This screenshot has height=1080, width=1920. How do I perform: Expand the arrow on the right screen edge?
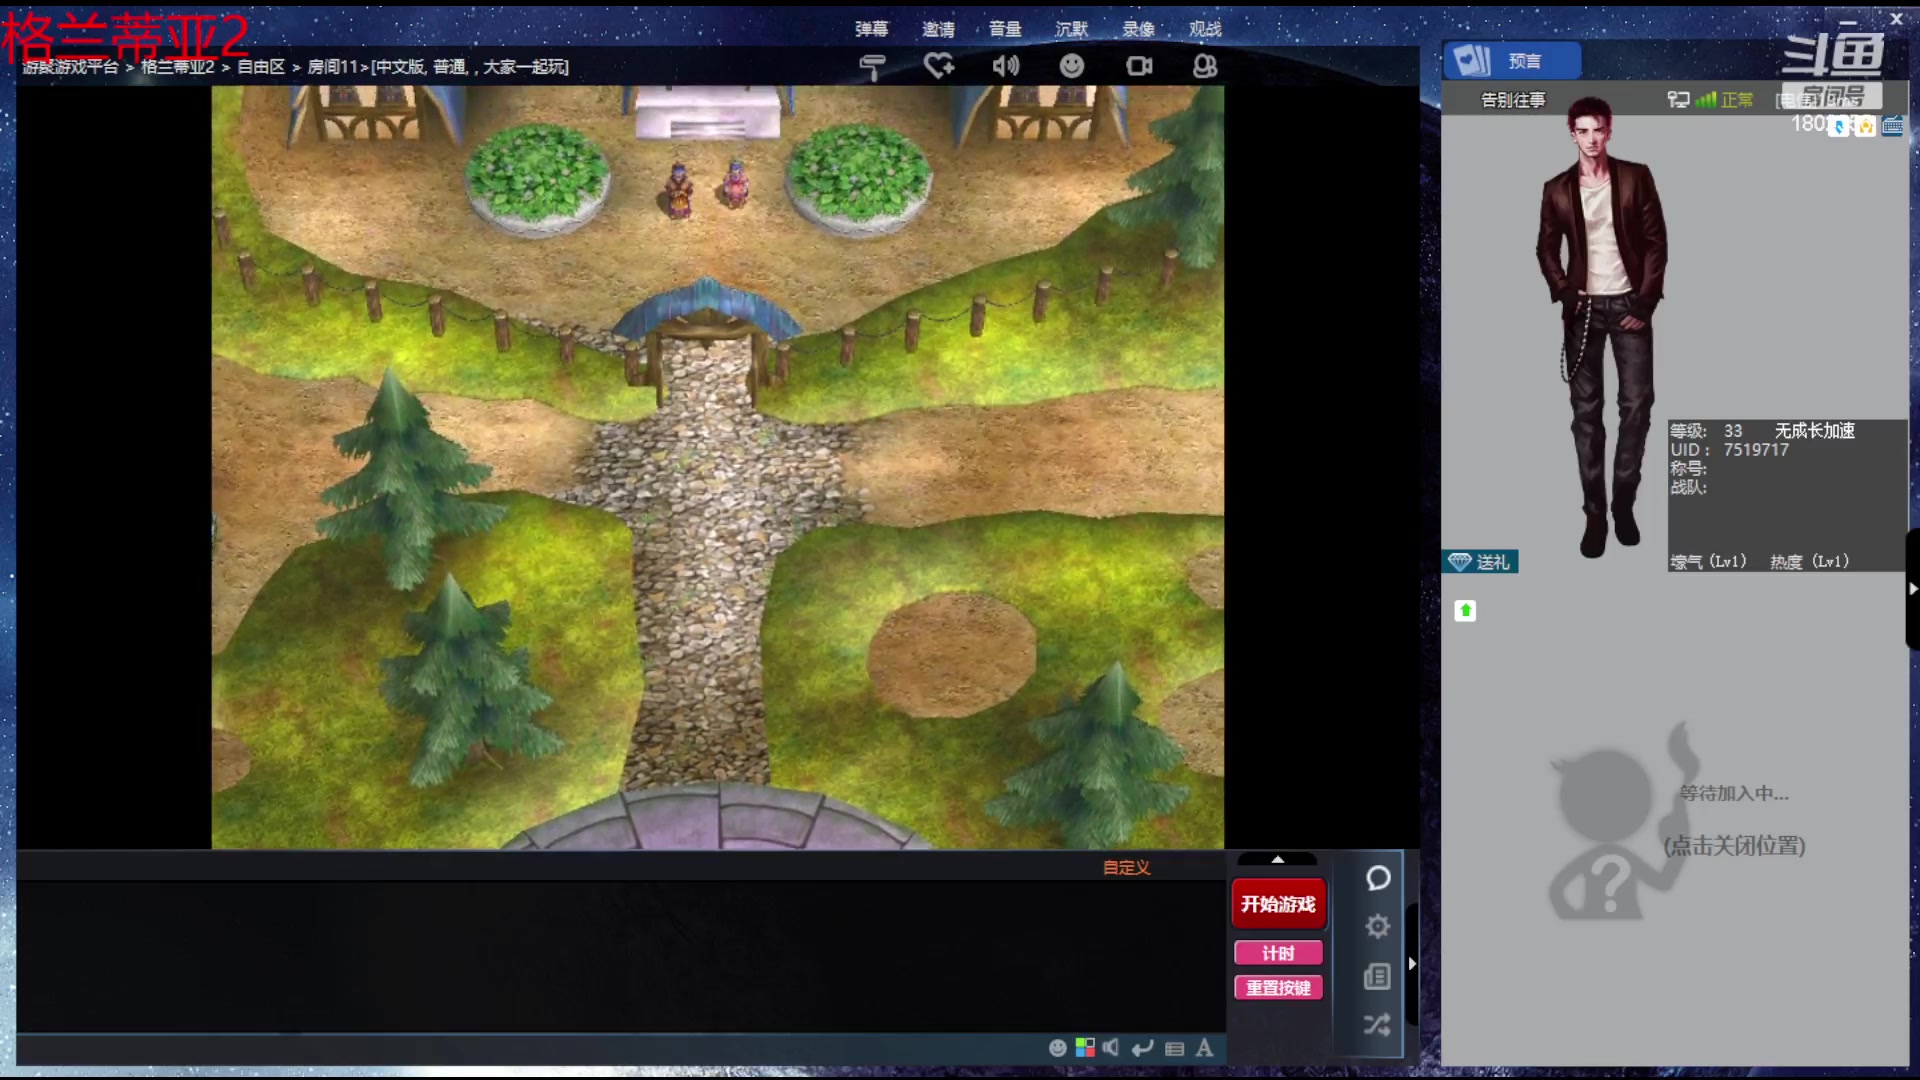pos(1913,589)
